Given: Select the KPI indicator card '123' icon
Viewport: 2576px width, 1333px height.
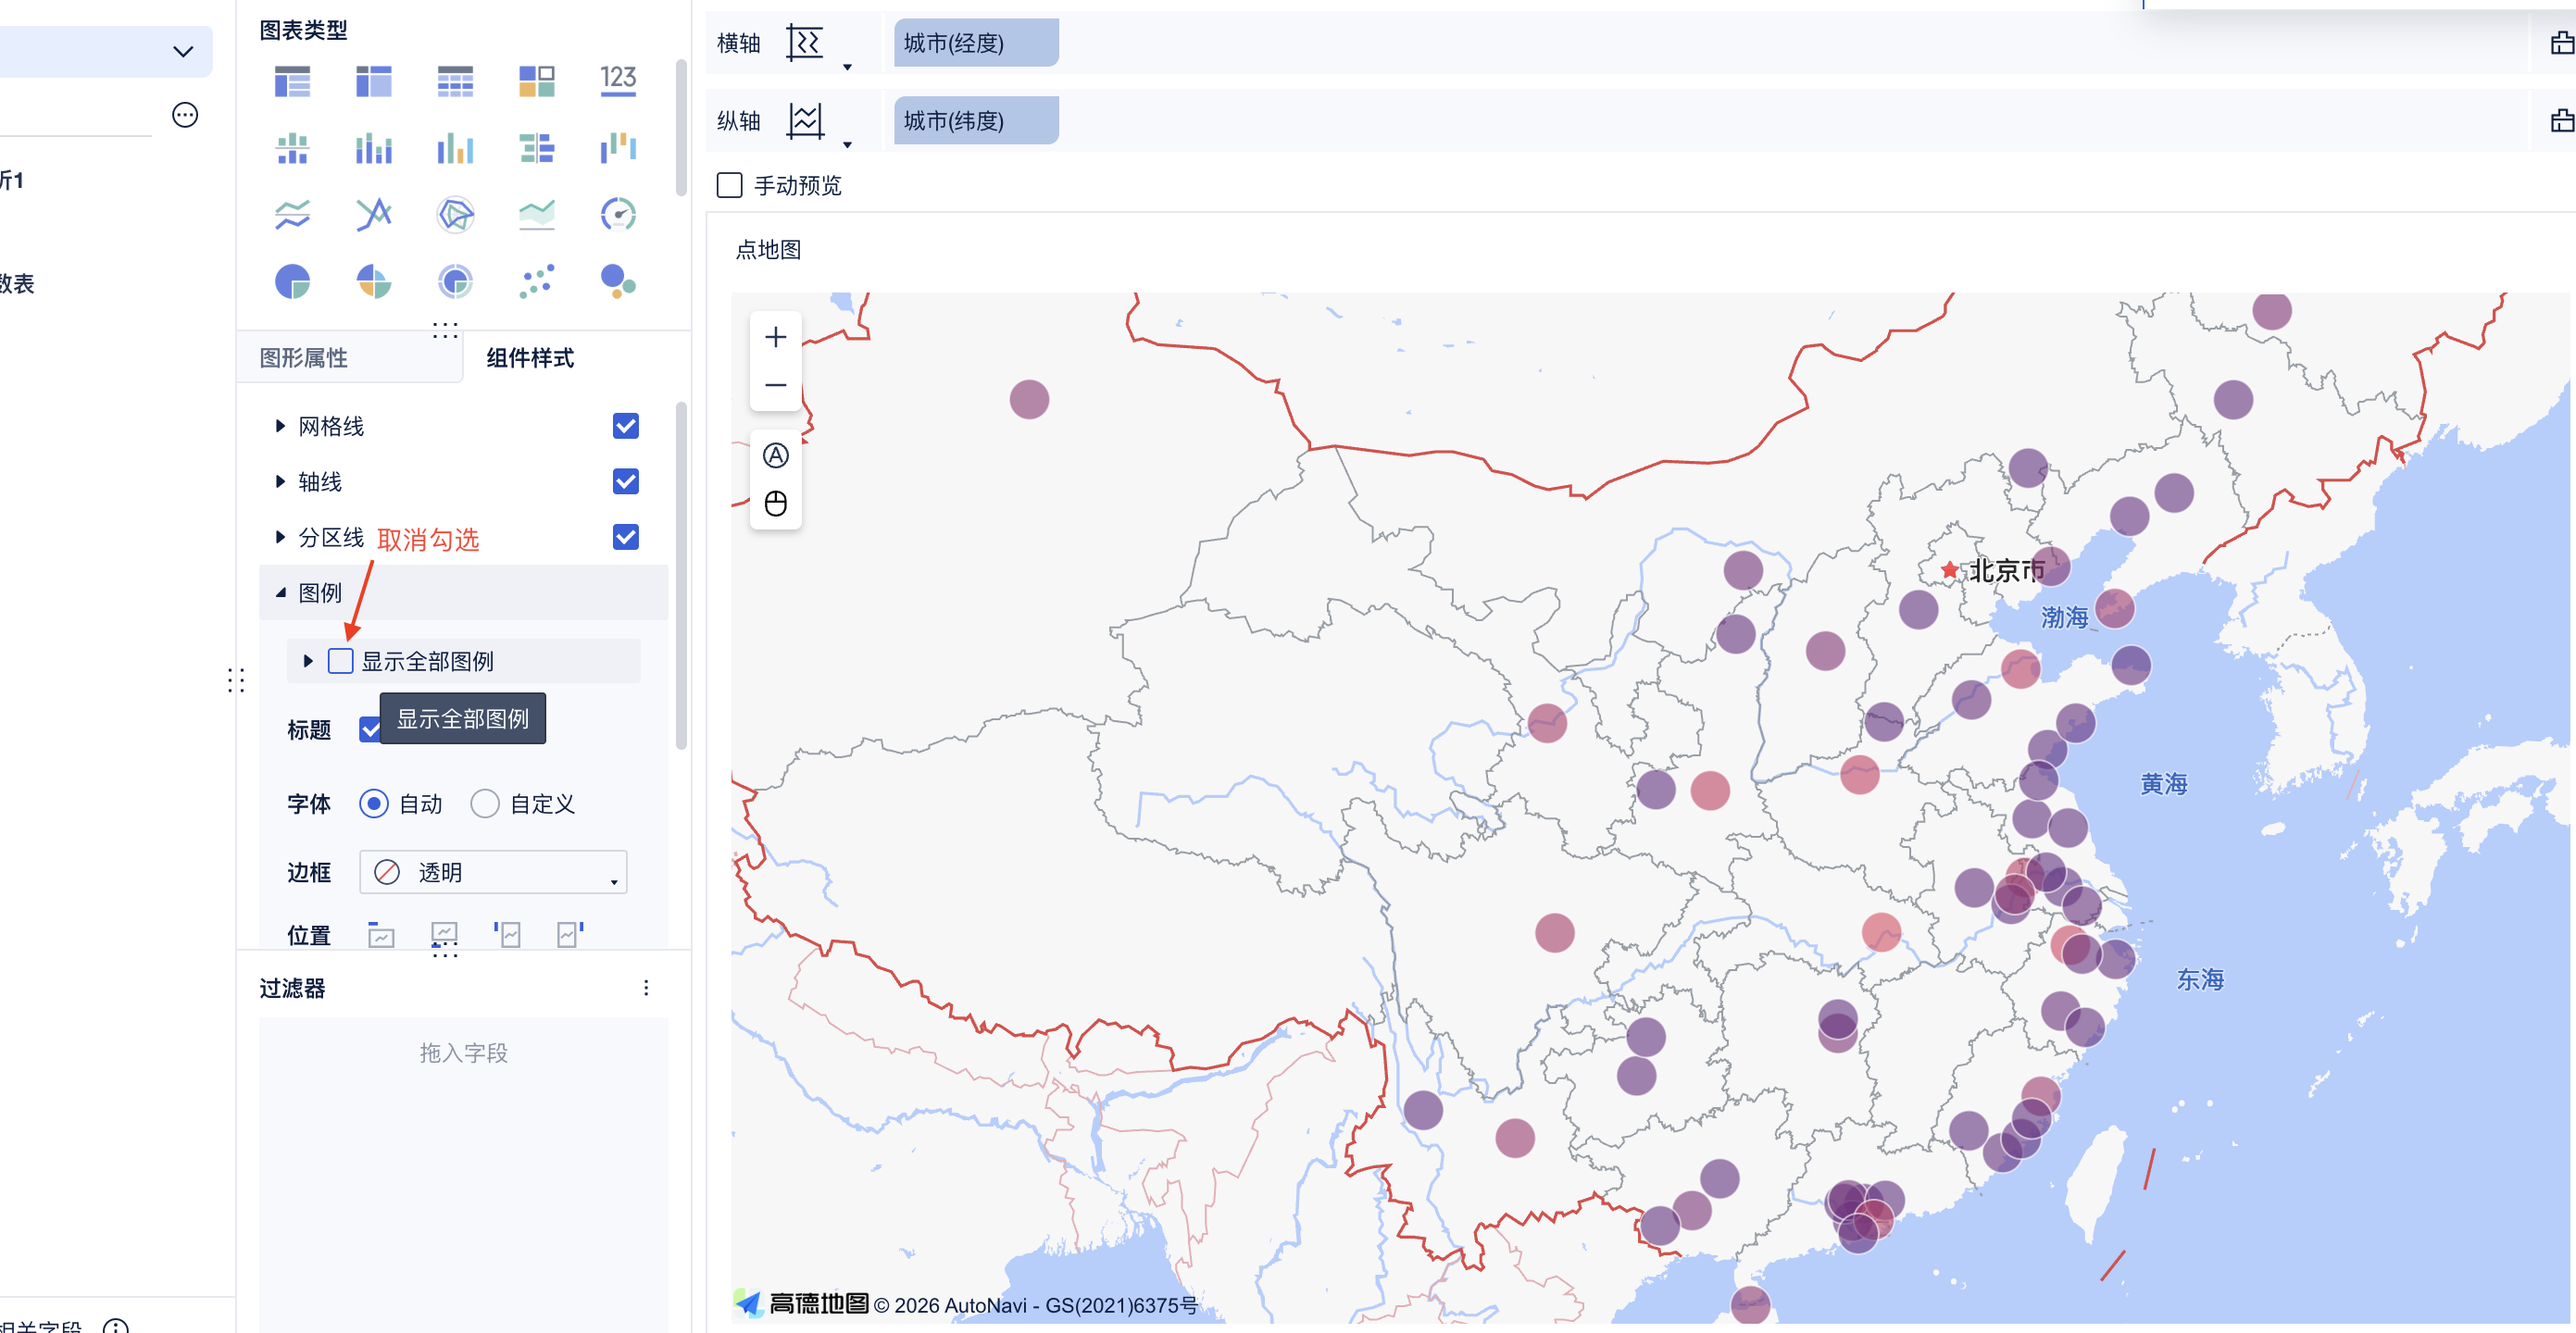Looking at the screenshot, I should point(618,80).
